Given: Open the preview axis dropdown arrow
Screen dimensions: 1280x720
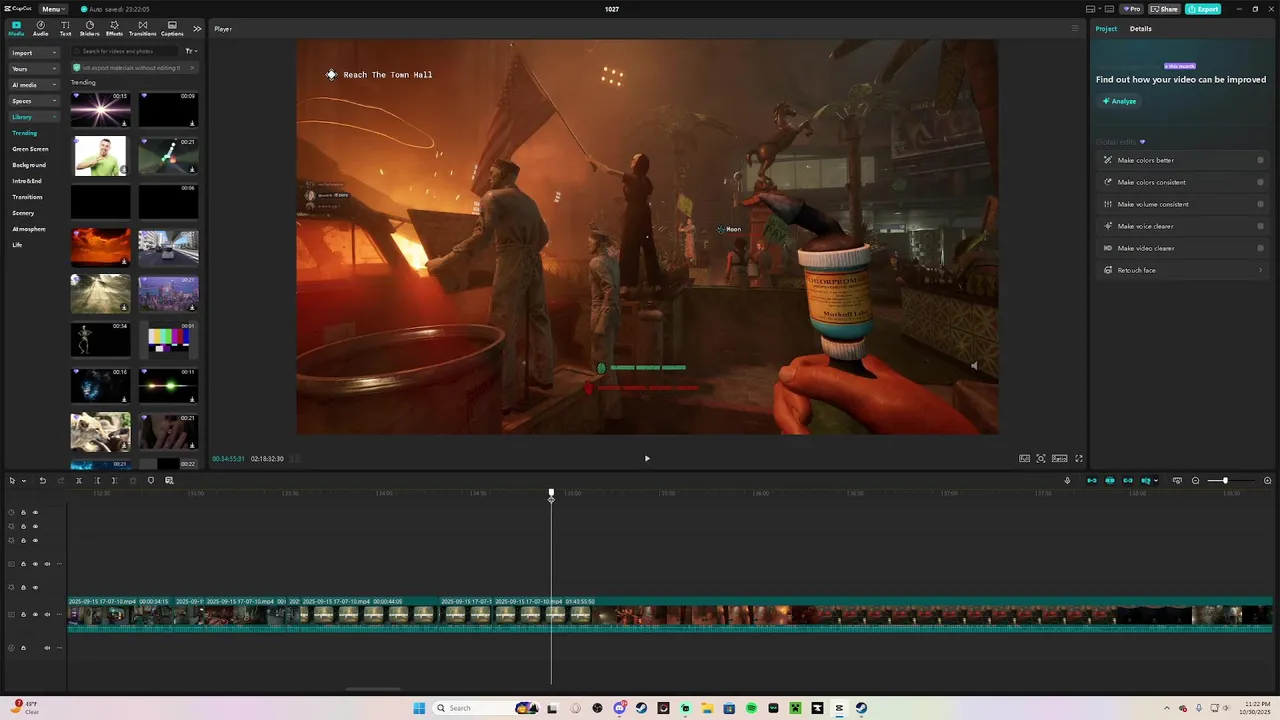Looking at the screenshot, I should click(x=1156, y=480).
